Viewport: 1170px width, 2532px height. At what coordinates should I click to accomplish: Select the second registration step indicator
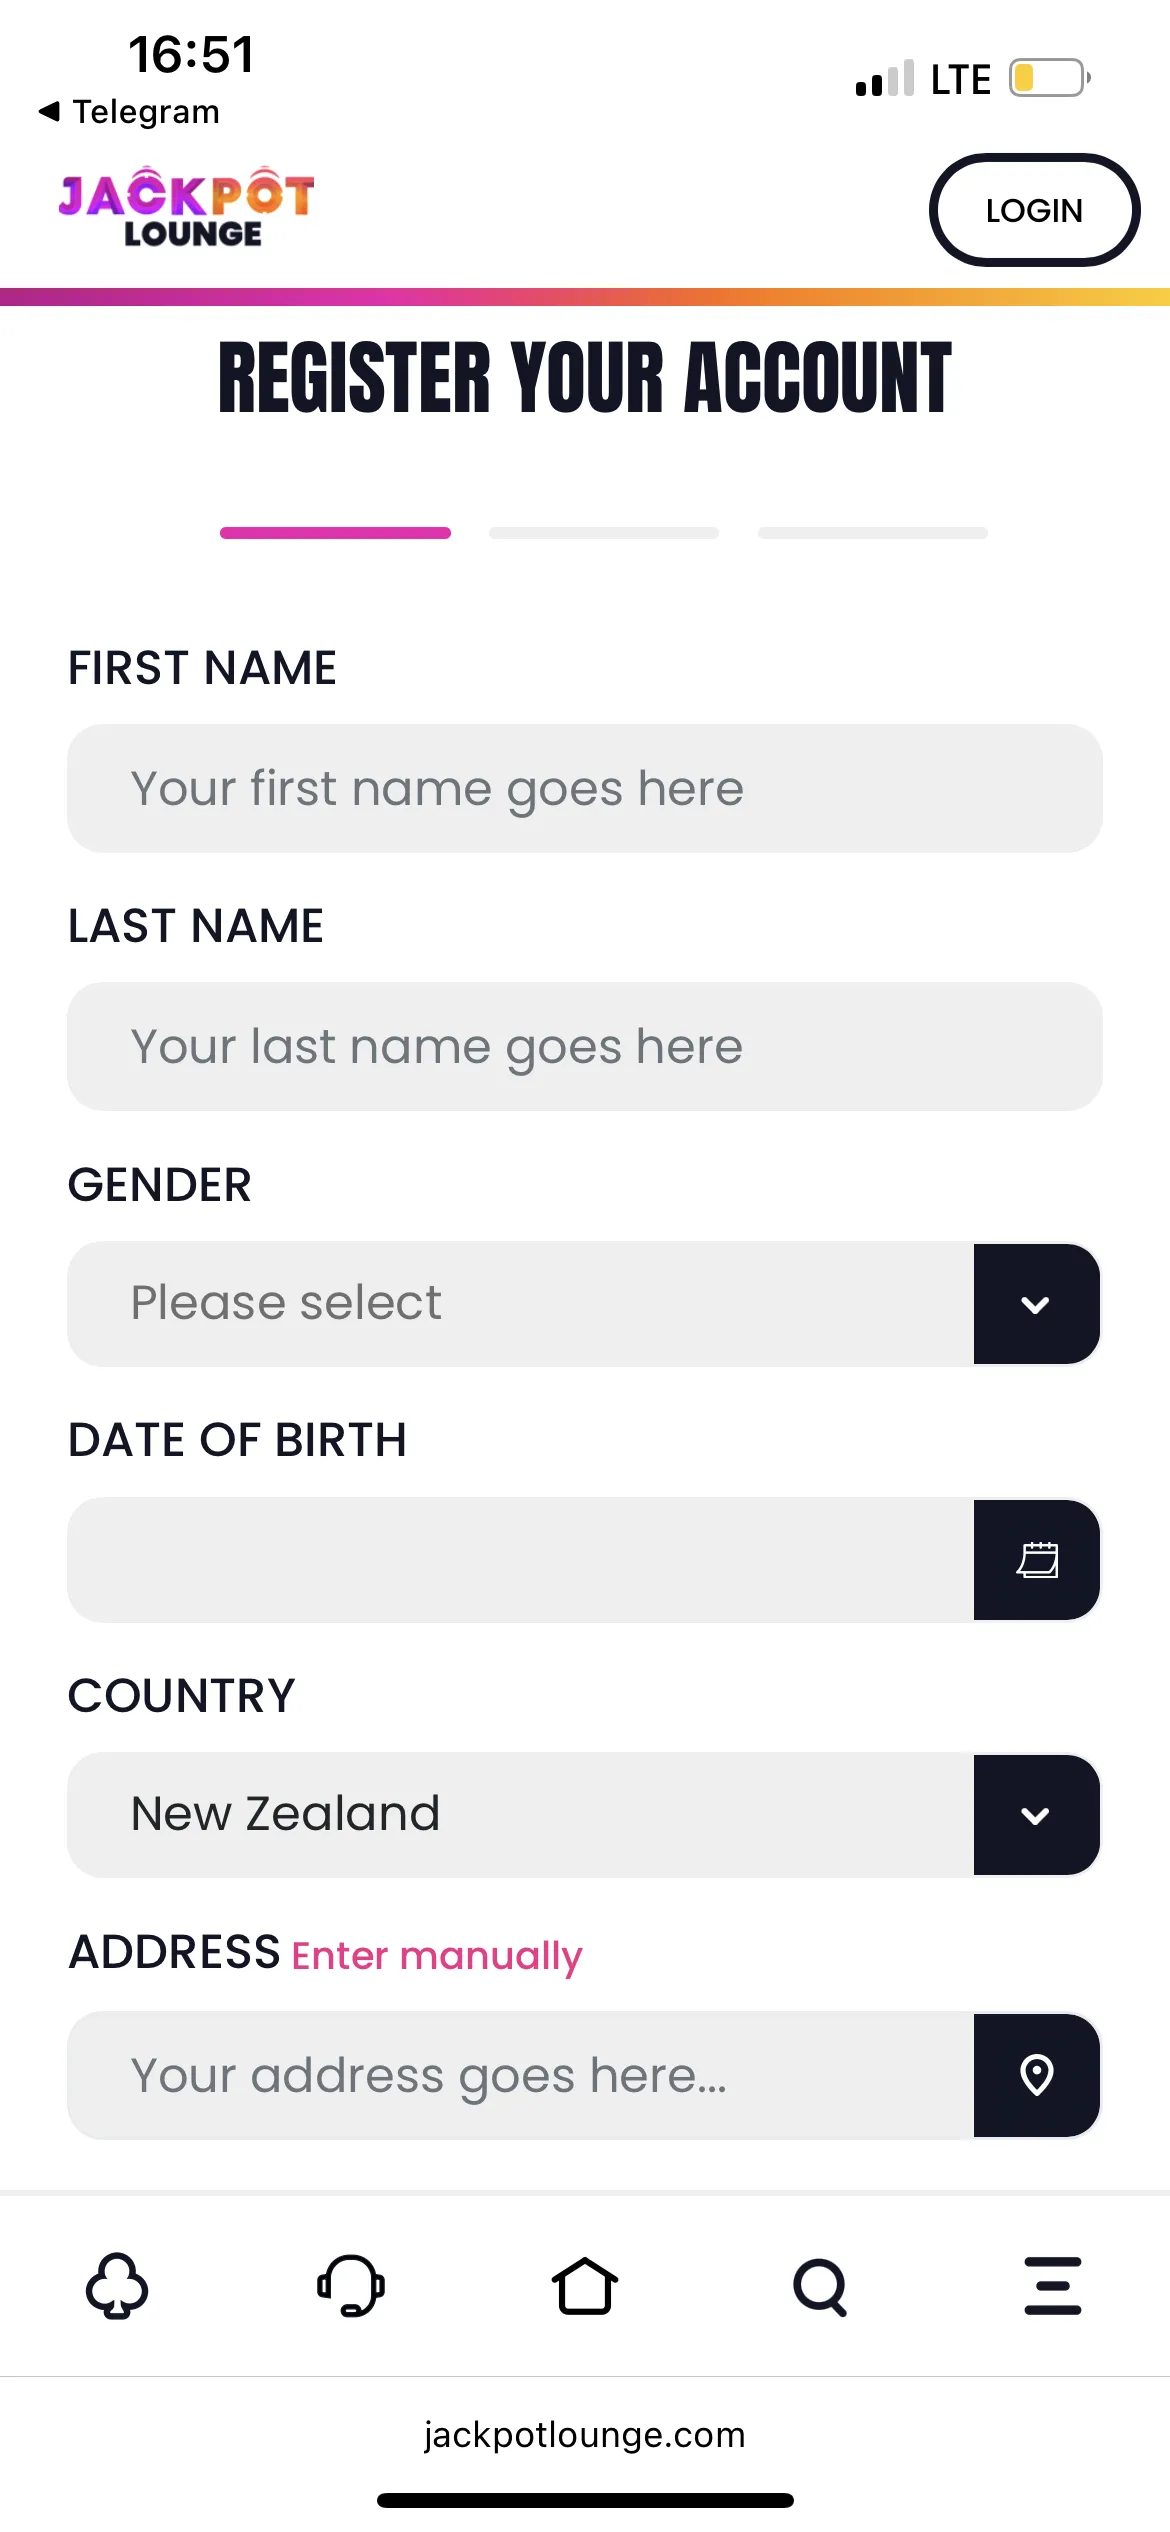click(604, 533)
